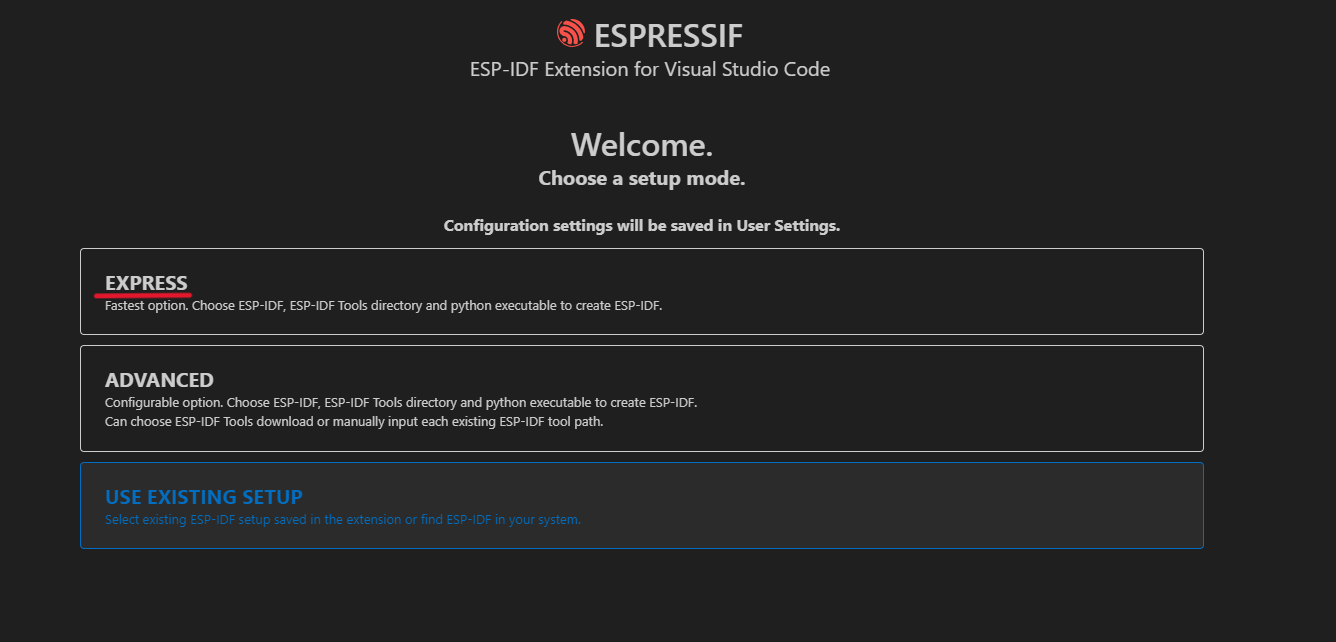
Task: Click the Welcome heading
Action: 642,144
